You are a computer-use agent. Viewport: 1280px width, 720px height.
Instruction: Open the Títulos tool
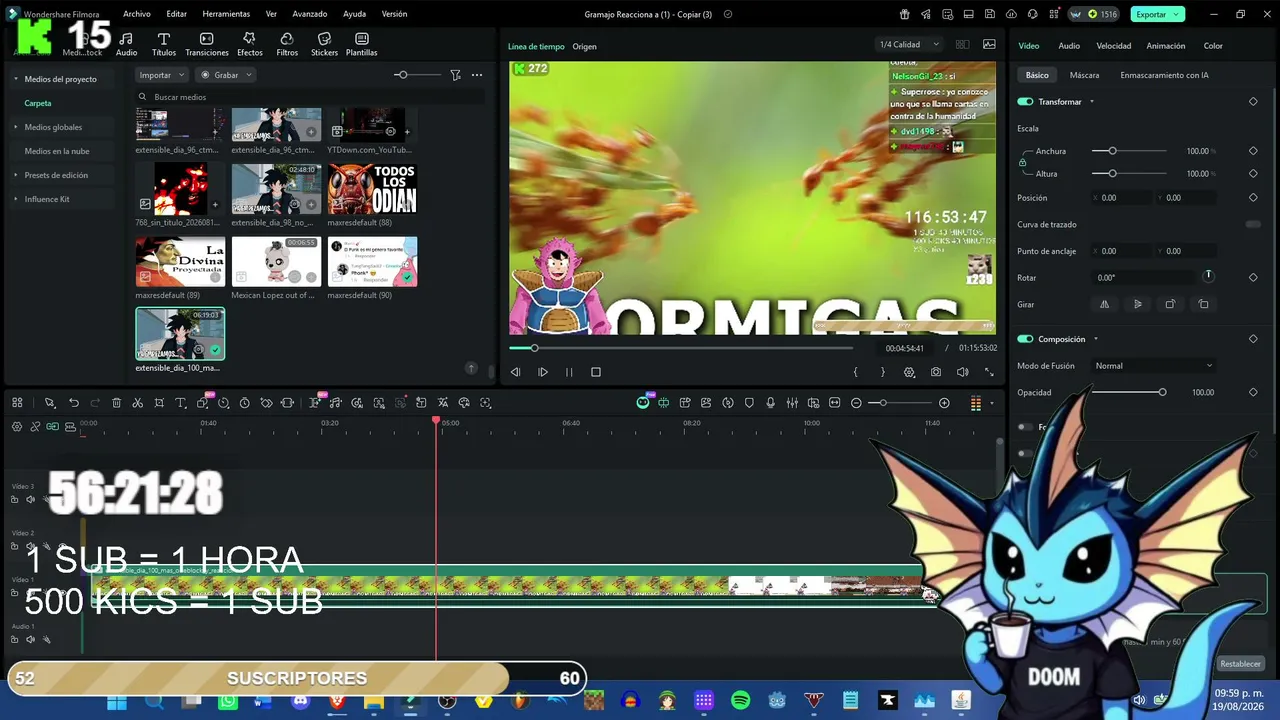[x=164, y=44]
